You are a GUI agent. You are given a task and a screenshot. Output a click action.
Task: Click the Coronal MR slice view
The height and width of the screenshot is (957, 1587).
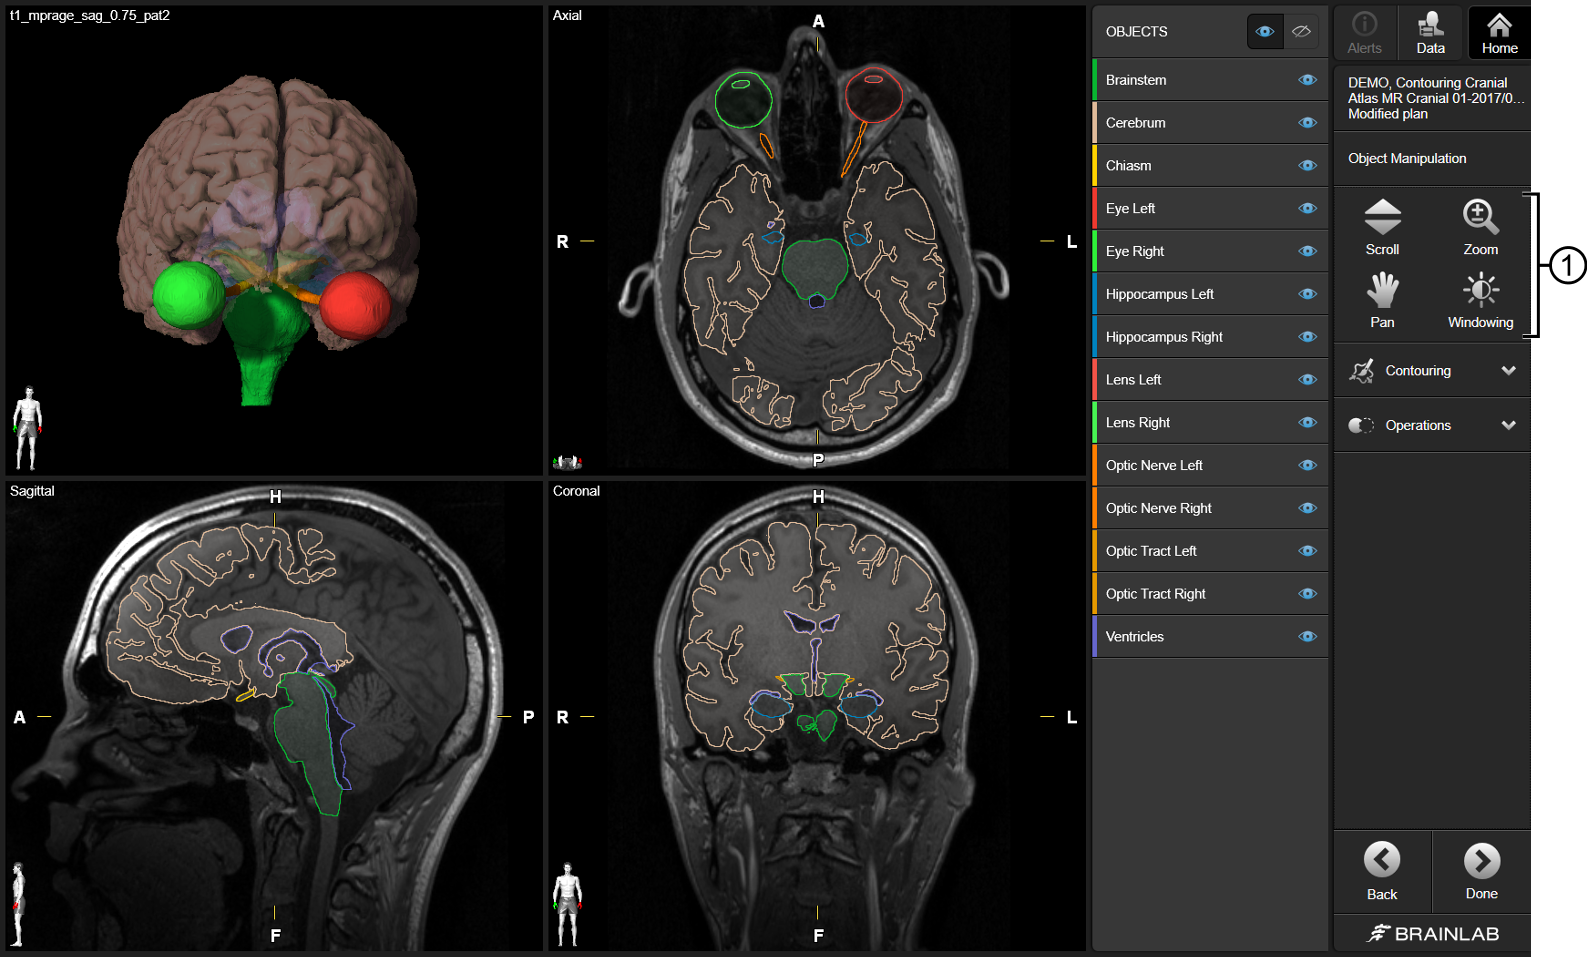(817, 716)
